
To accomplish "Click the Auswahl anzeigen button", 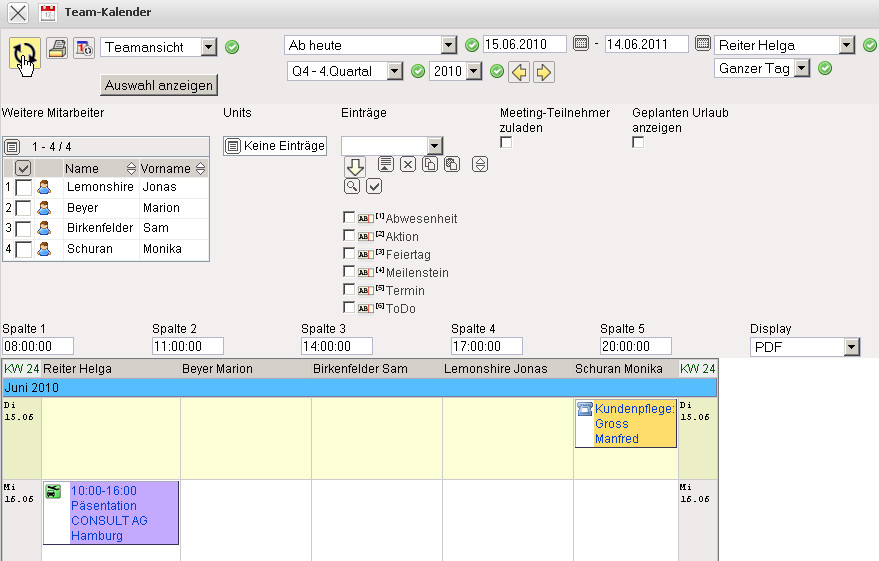I will pos(160,85).
